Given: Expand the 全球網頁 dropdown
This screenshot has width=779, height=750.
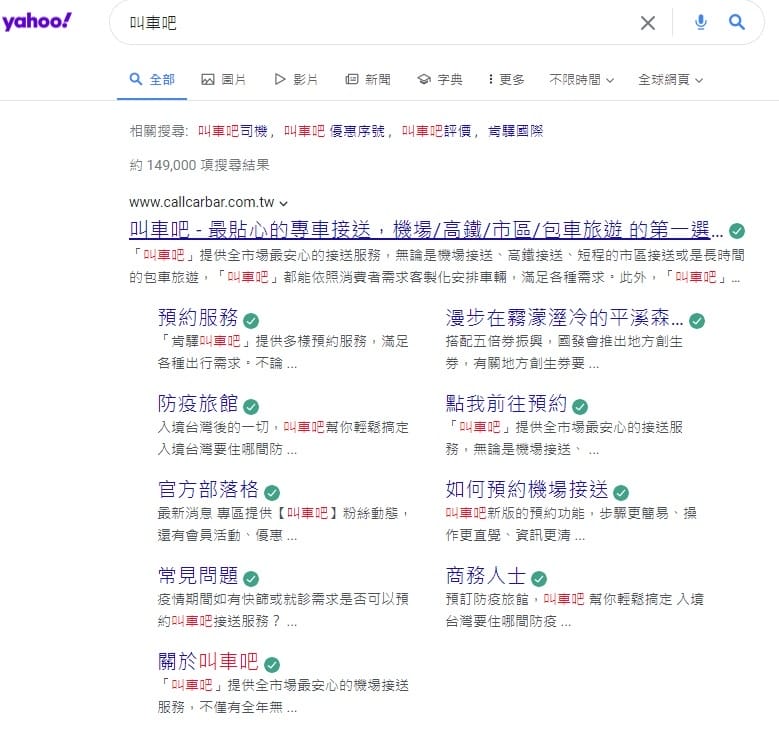Looking at the screenshot, I should [671, 79].
